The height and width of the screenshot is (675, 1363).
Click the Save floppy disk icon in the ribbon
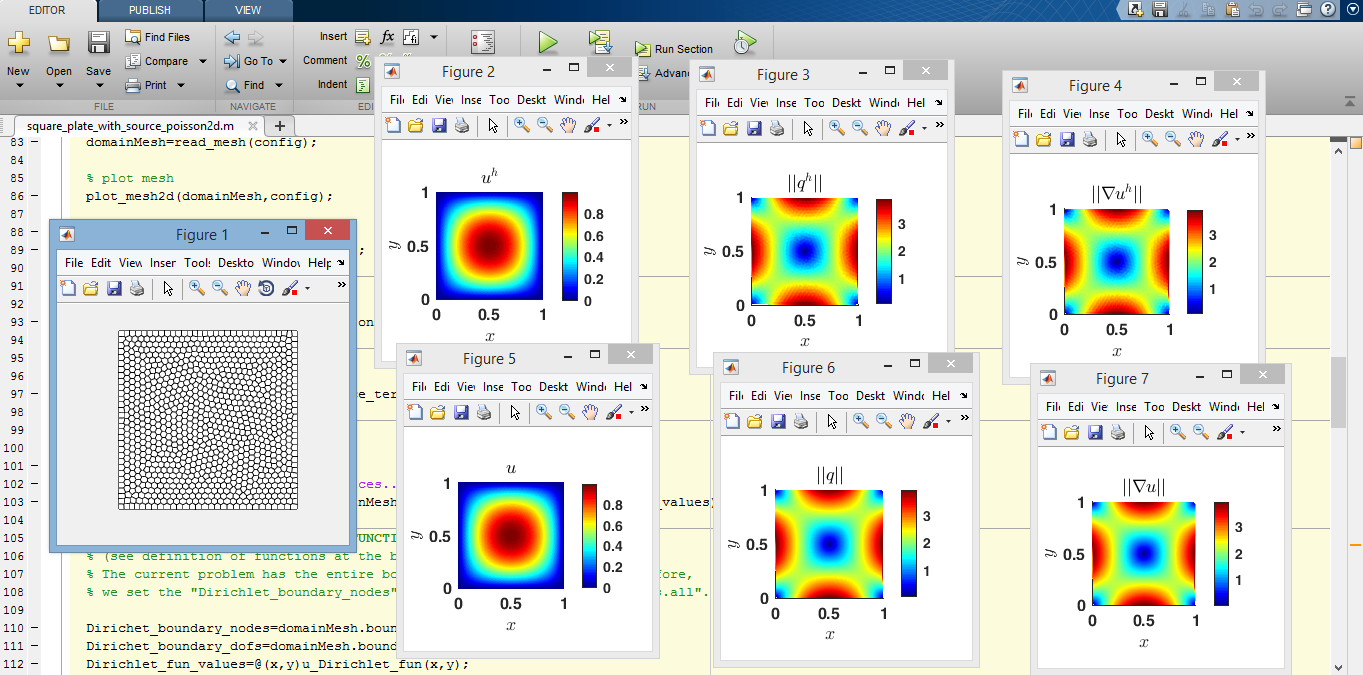click(98, 43)
